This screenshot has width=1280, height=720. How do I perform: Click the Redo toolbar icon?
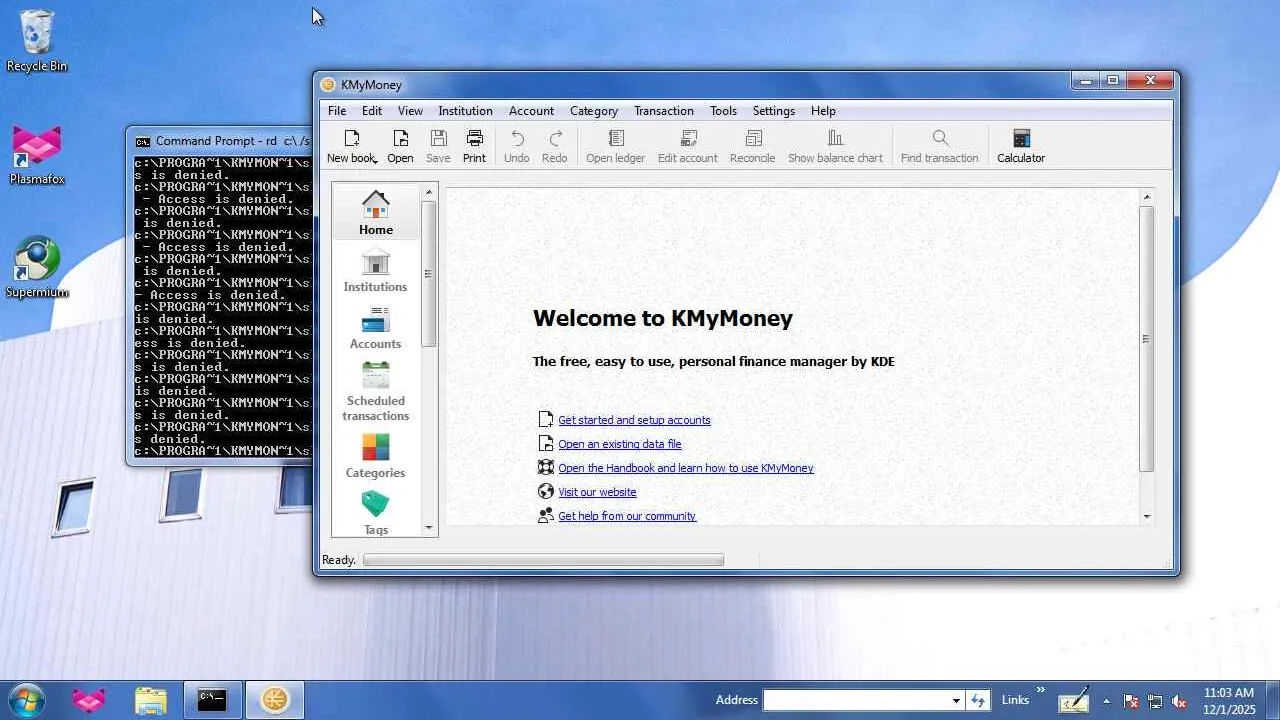[555, 138]
